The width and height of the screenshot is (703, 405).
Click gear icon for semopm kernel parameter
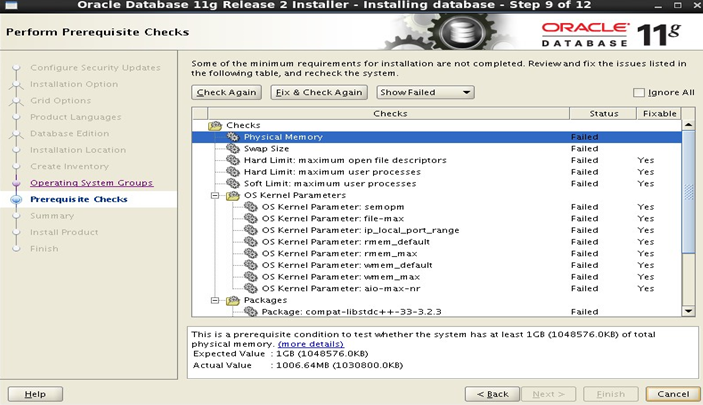point(251,207)
